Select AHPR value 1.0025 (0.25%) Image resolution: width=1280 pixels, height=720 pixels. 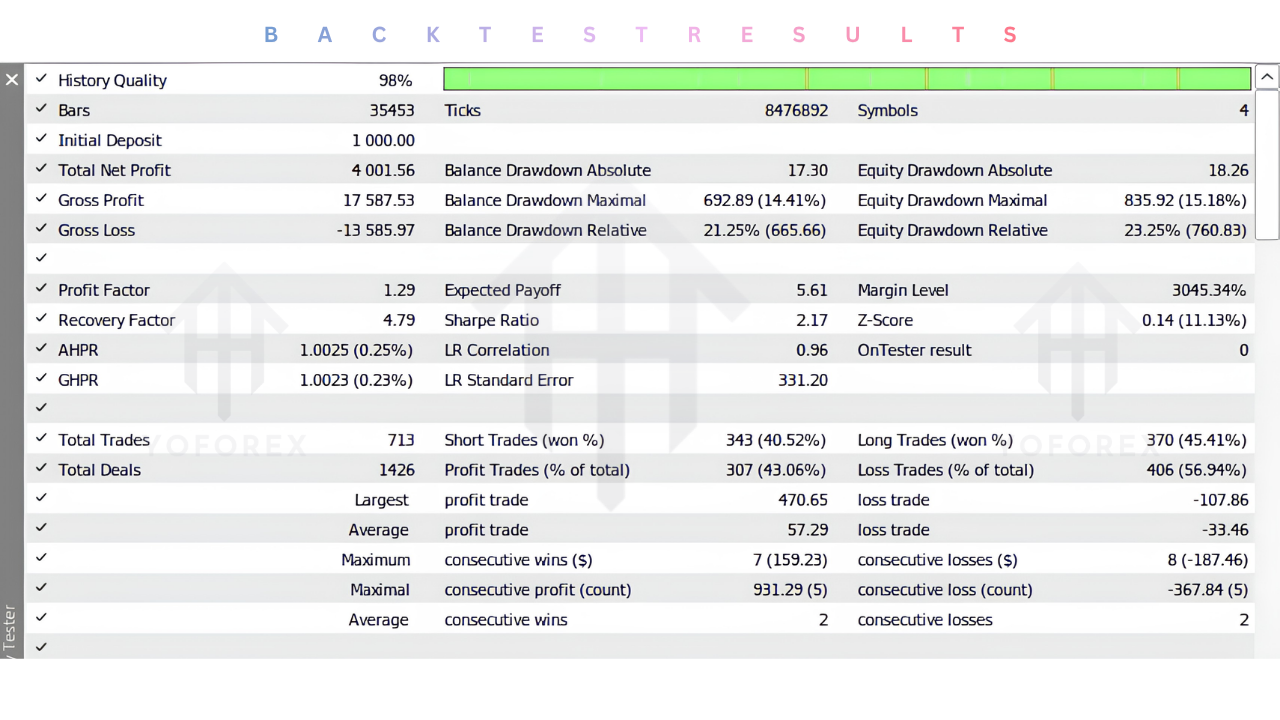pyautogui.click(x=356, y=350)
